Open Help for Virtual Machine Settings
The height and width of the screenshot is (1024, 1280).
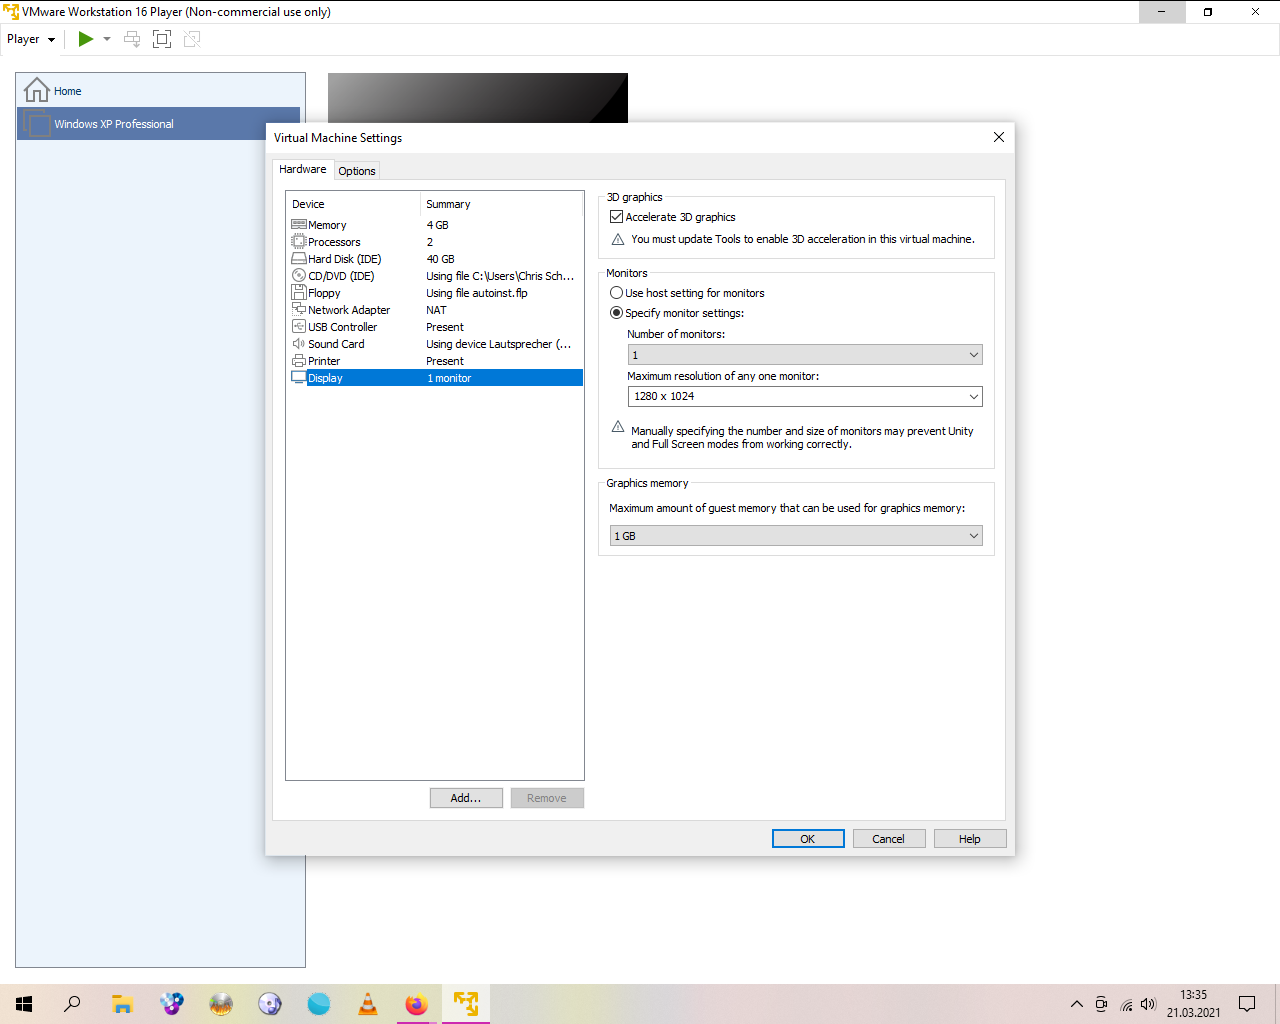970,839
